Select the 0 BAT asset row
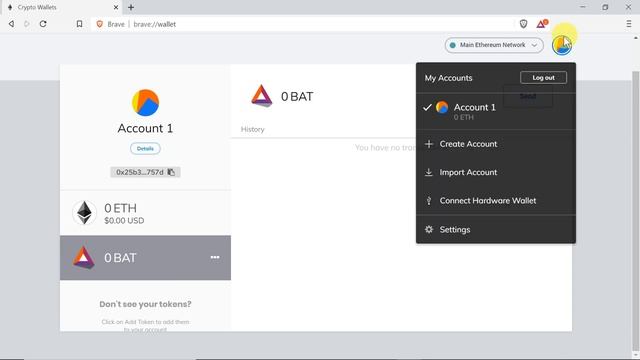This screenshot has height=360, width=640. point(145,258)
